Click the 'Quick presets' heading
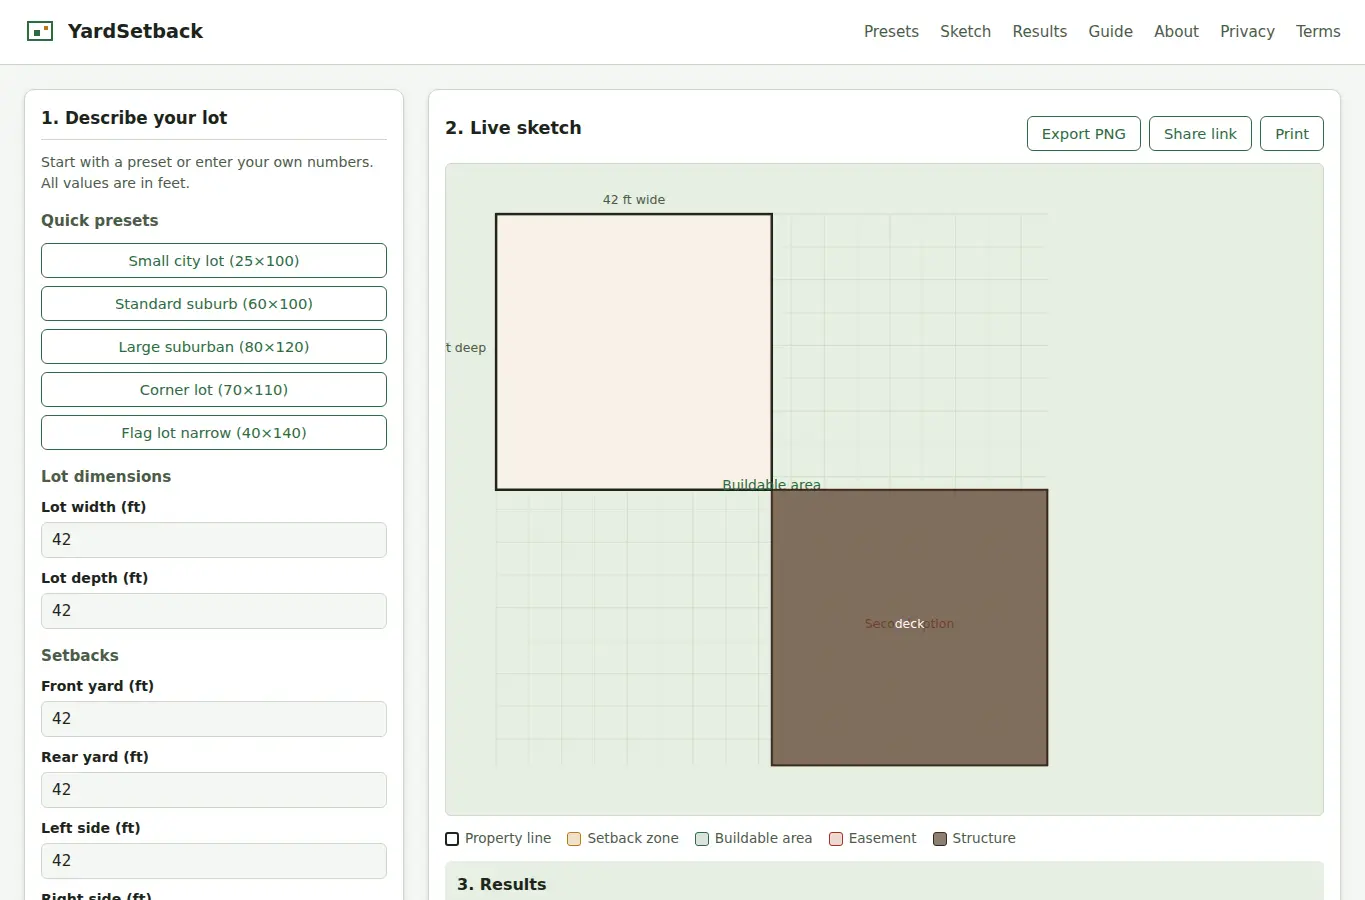The height and width of the screenshot is (900, 1365). click(x=99, y=221)
